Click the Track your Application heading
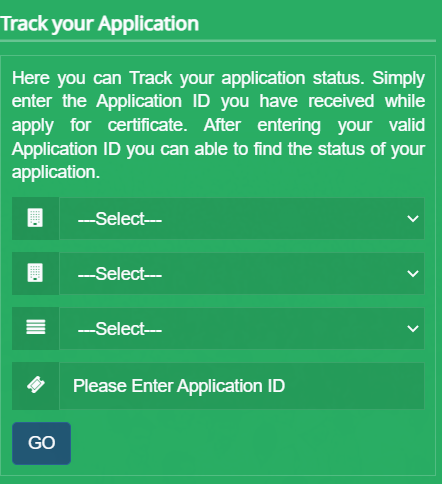 point(99,24)
